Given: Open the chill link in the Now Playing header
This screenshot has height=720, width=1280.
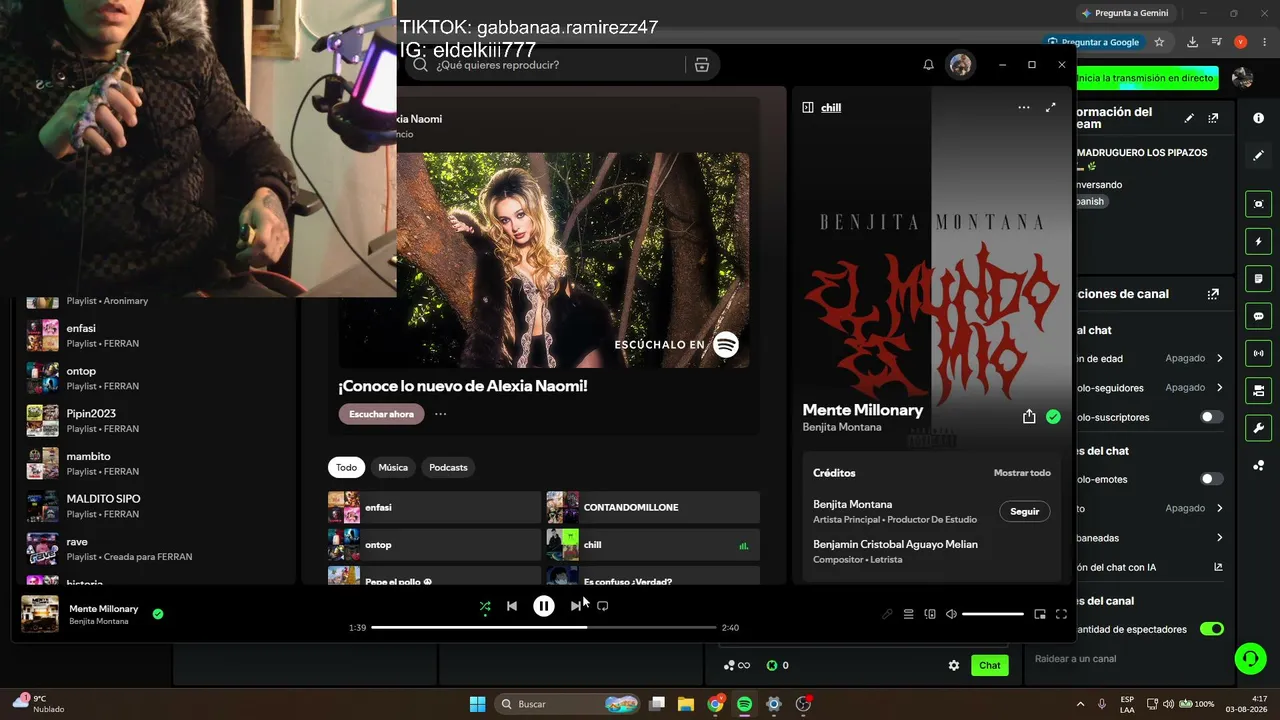Looking at the screenshot, I should pyautogui.click(x=831, y=107).
